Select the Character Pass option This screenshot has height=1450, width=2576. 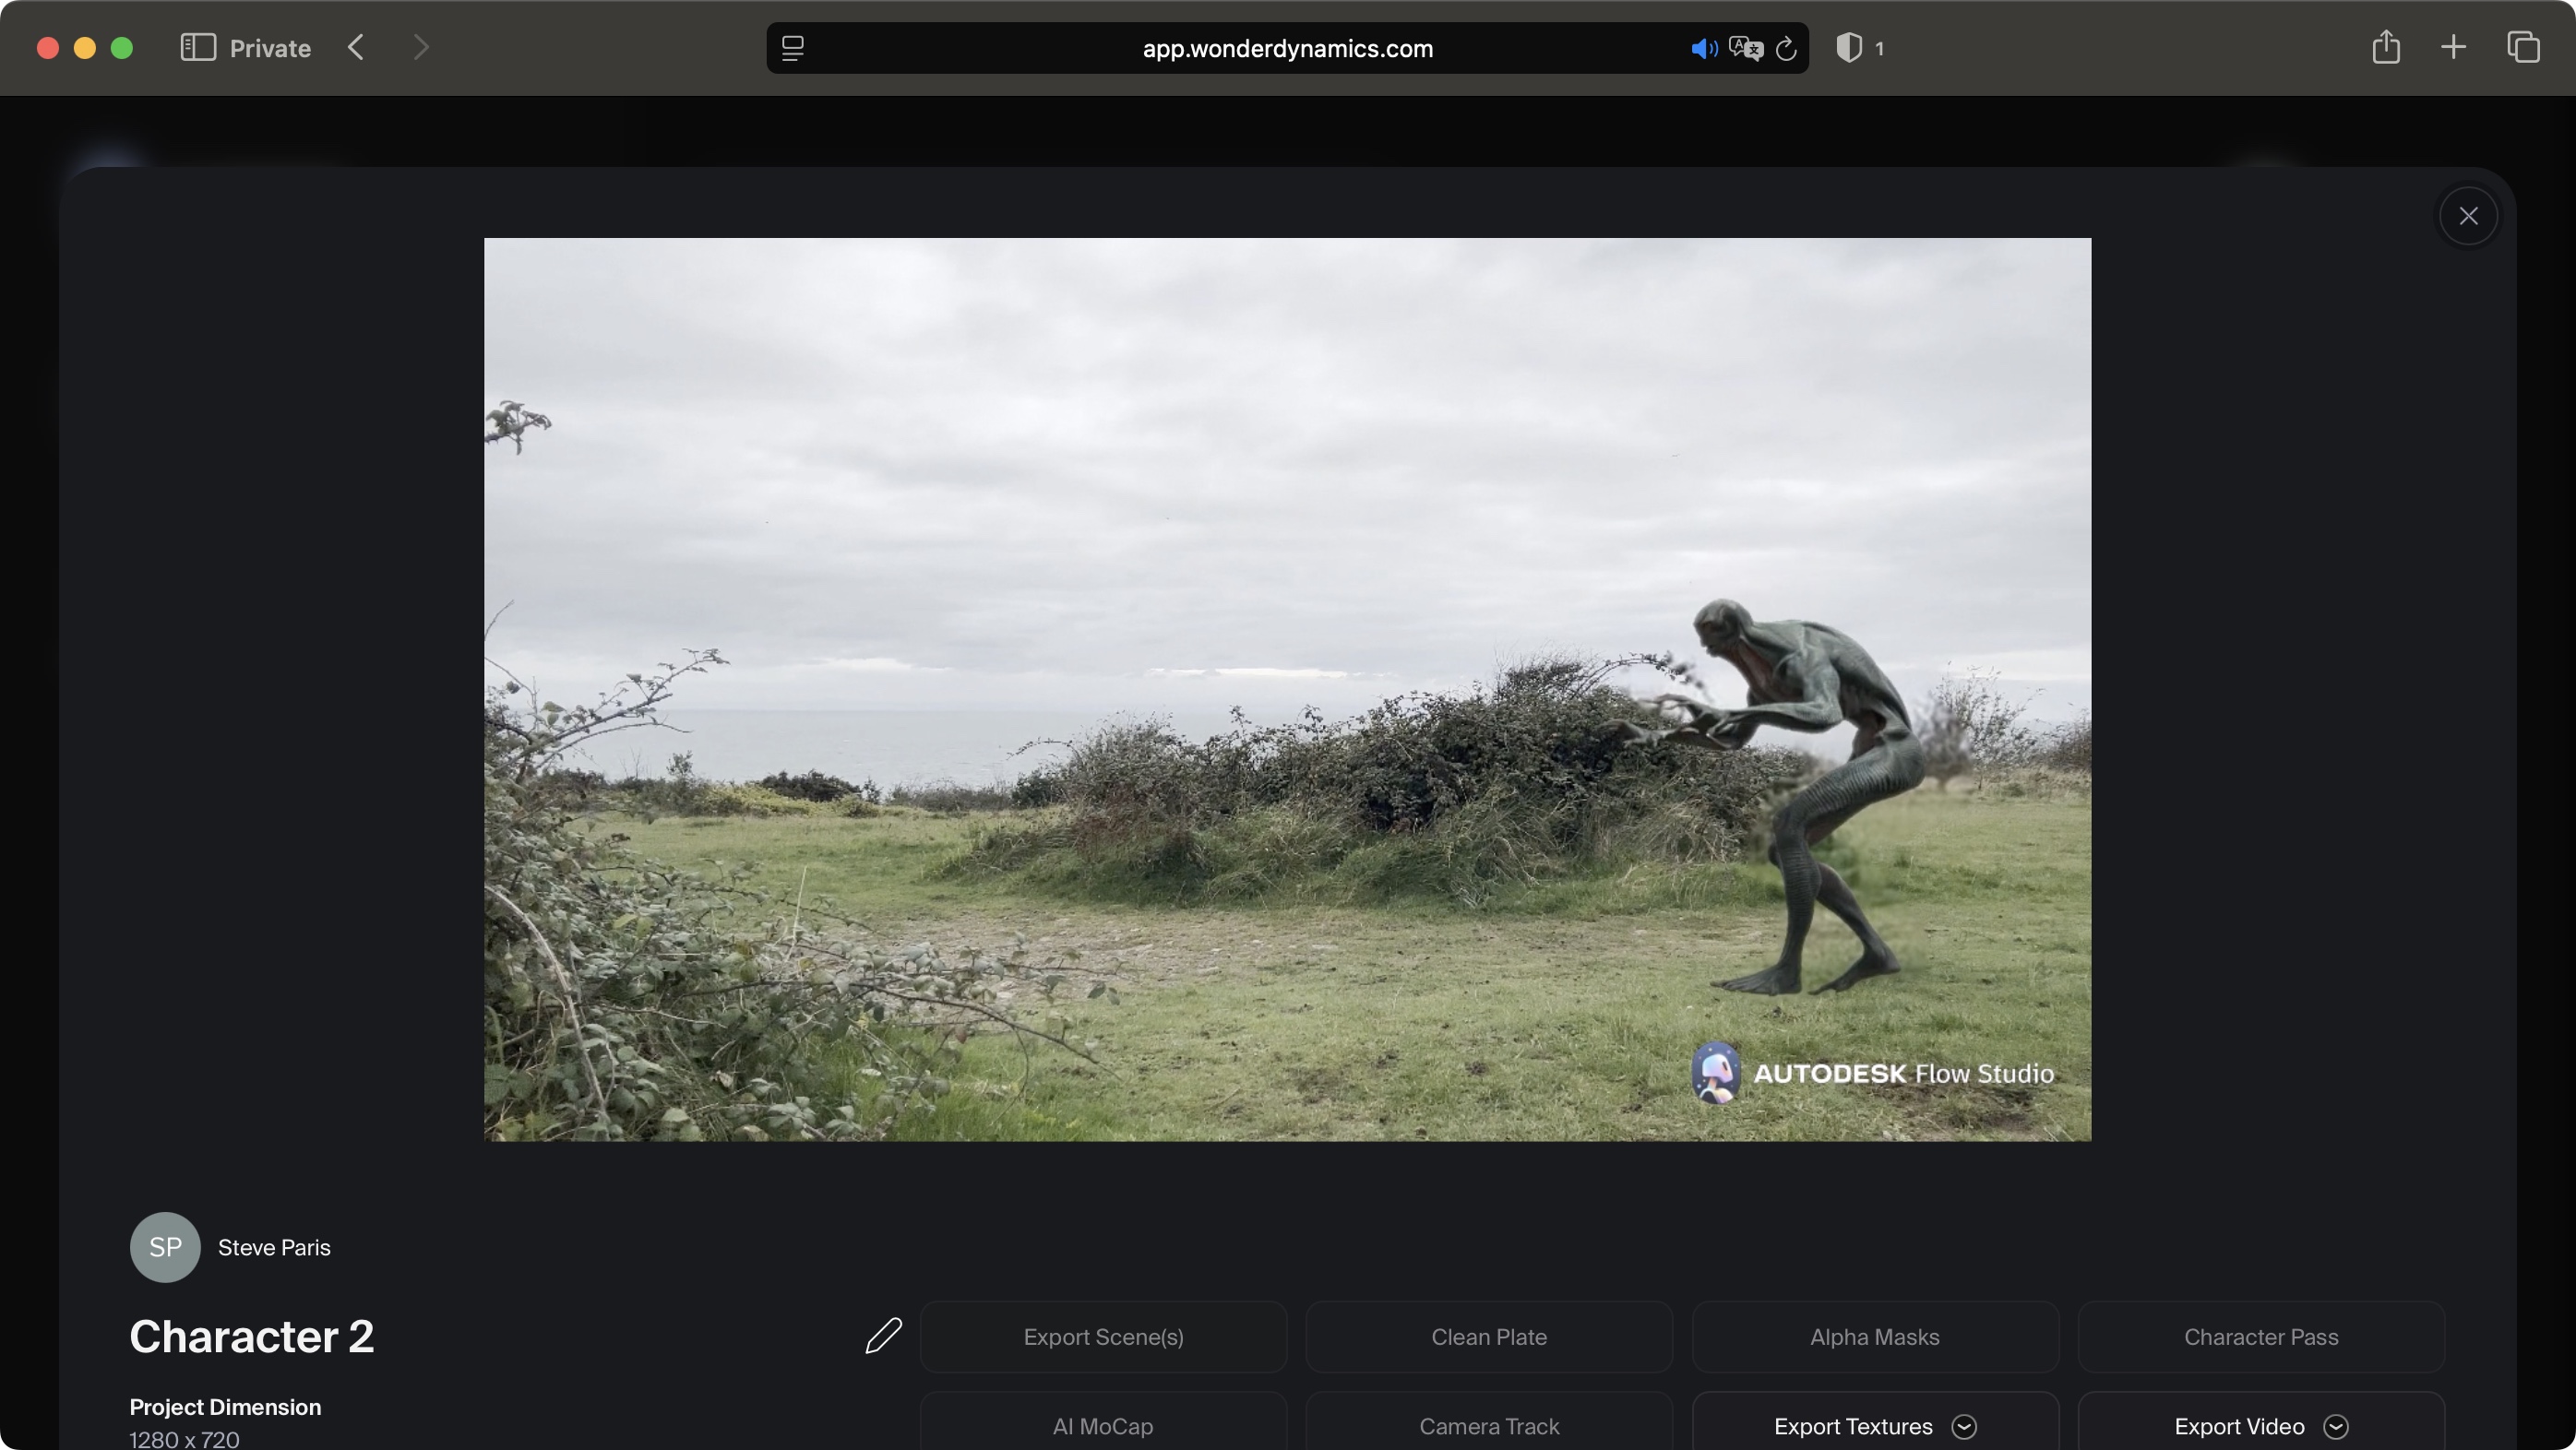2260,1336
